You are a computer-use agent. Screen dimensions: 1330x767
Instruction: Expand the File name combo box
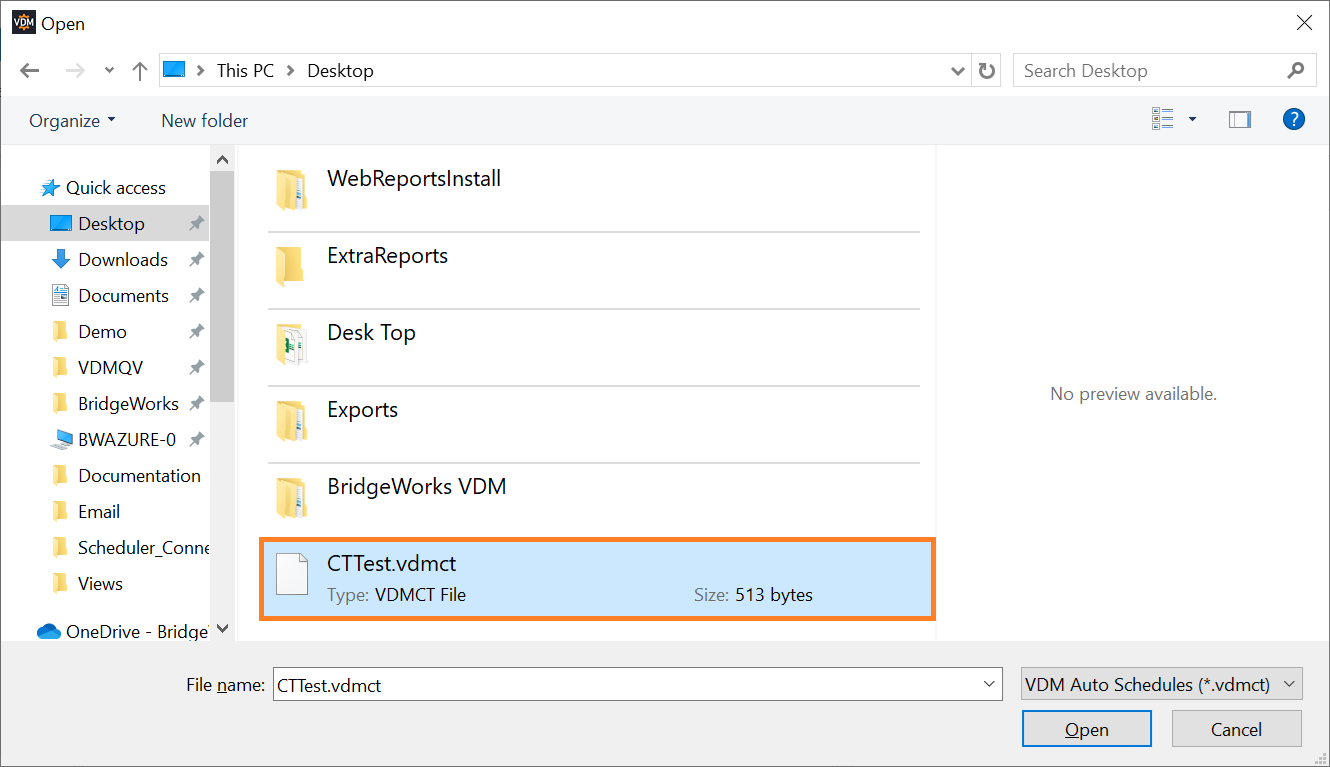tap(988, 684)
